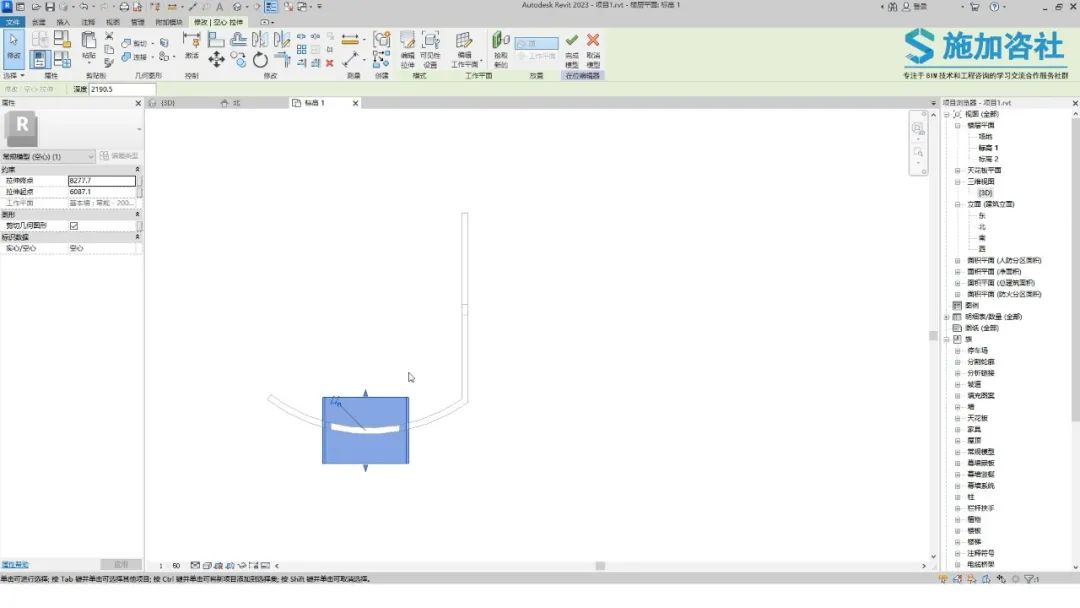Image resolution: width=1080 pixels, height=608 pixels.
Task: Select the Mirror pick axis tool
Action: tap(260, 40)
